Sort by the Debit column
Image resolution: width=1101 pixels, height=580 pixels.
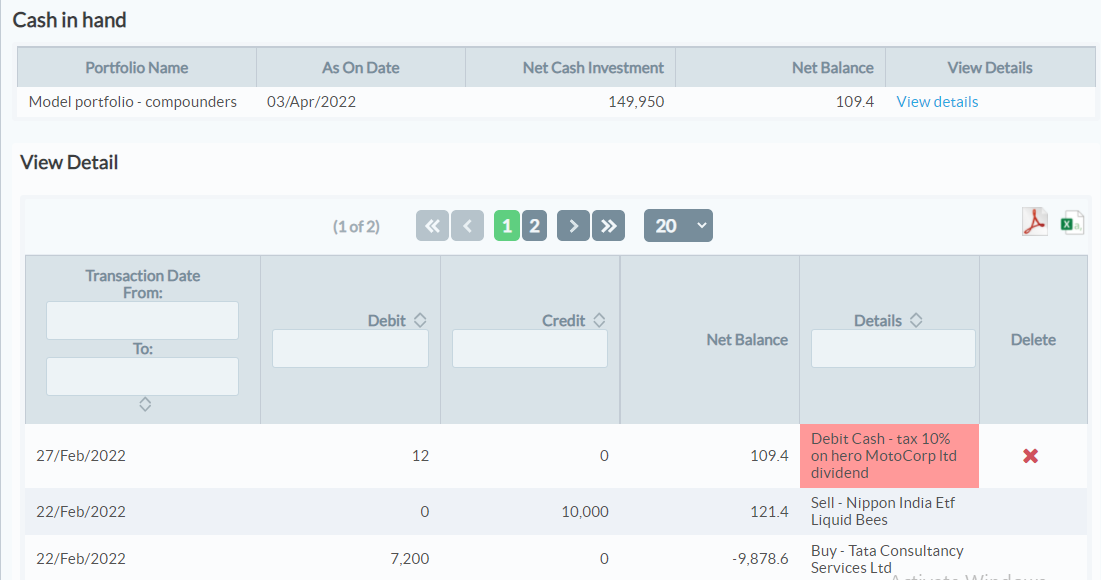420,320
